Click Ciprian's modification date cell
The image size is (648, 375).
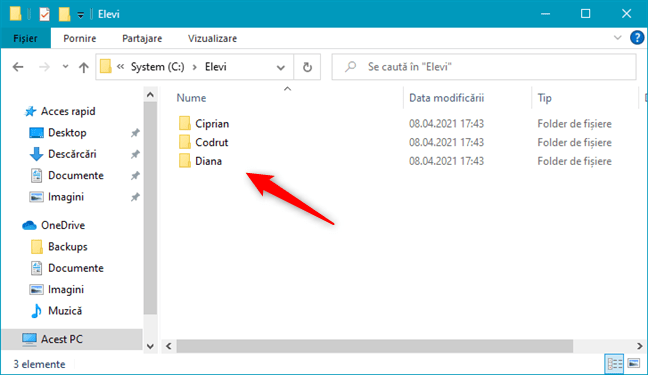click(x=446, y=124)
